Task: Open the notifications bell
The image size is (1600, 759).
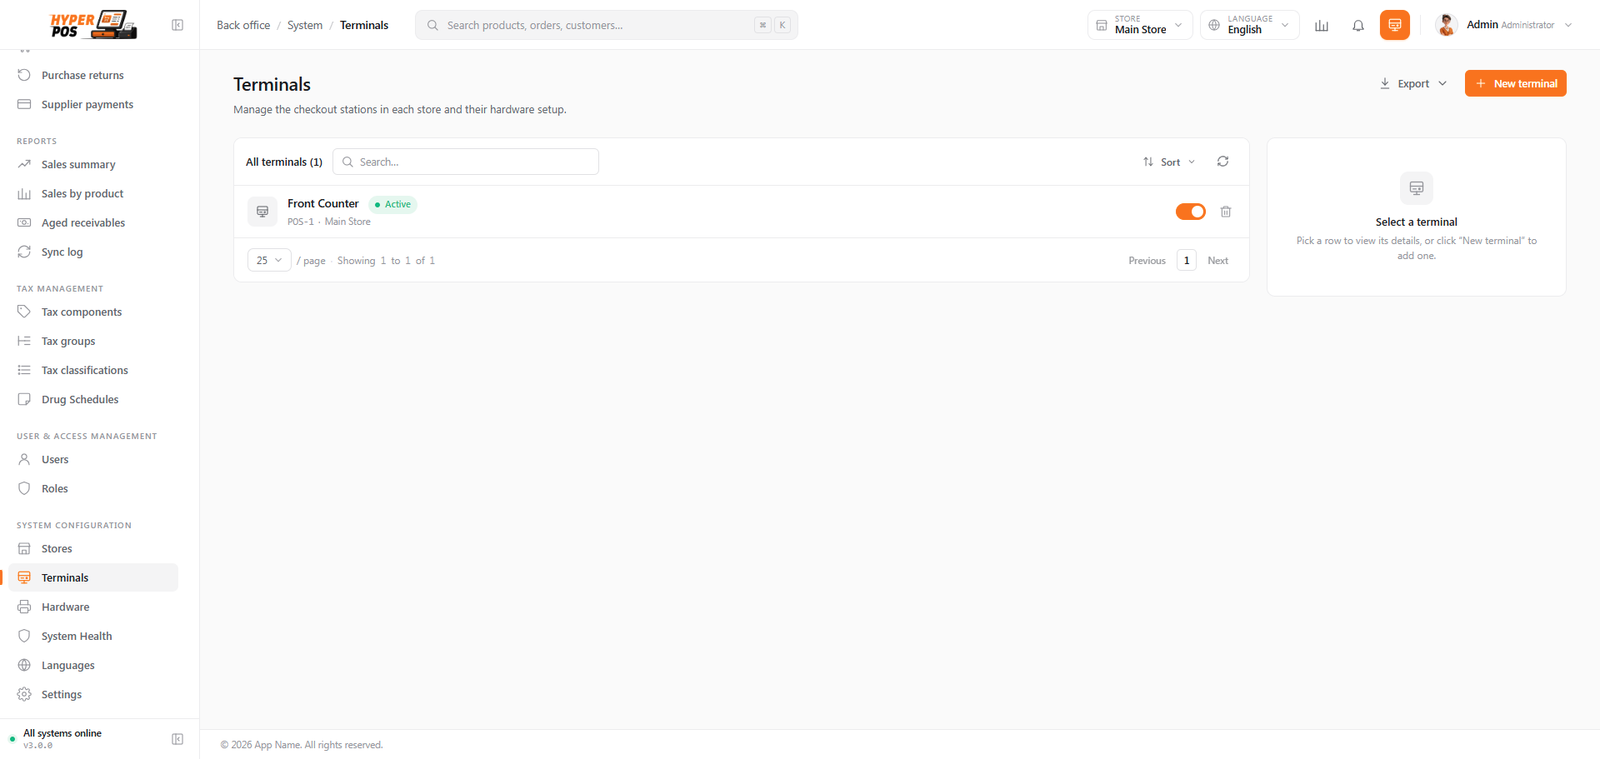Action: click(x=1358, y=25)
